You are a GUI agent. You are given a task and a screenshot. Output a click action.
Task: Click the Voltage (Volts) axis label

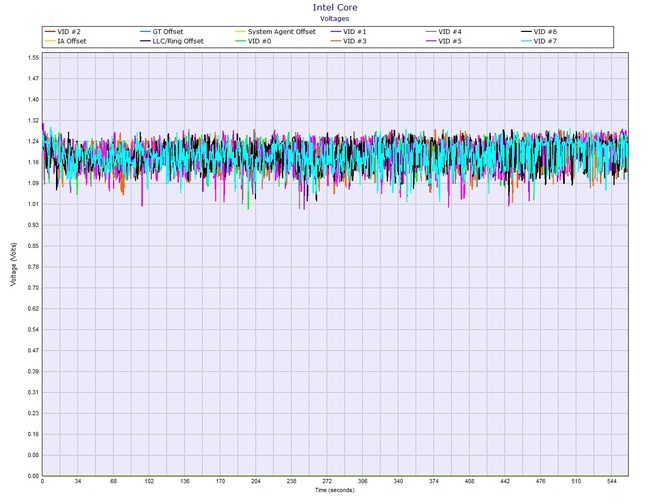pos(14,264)
